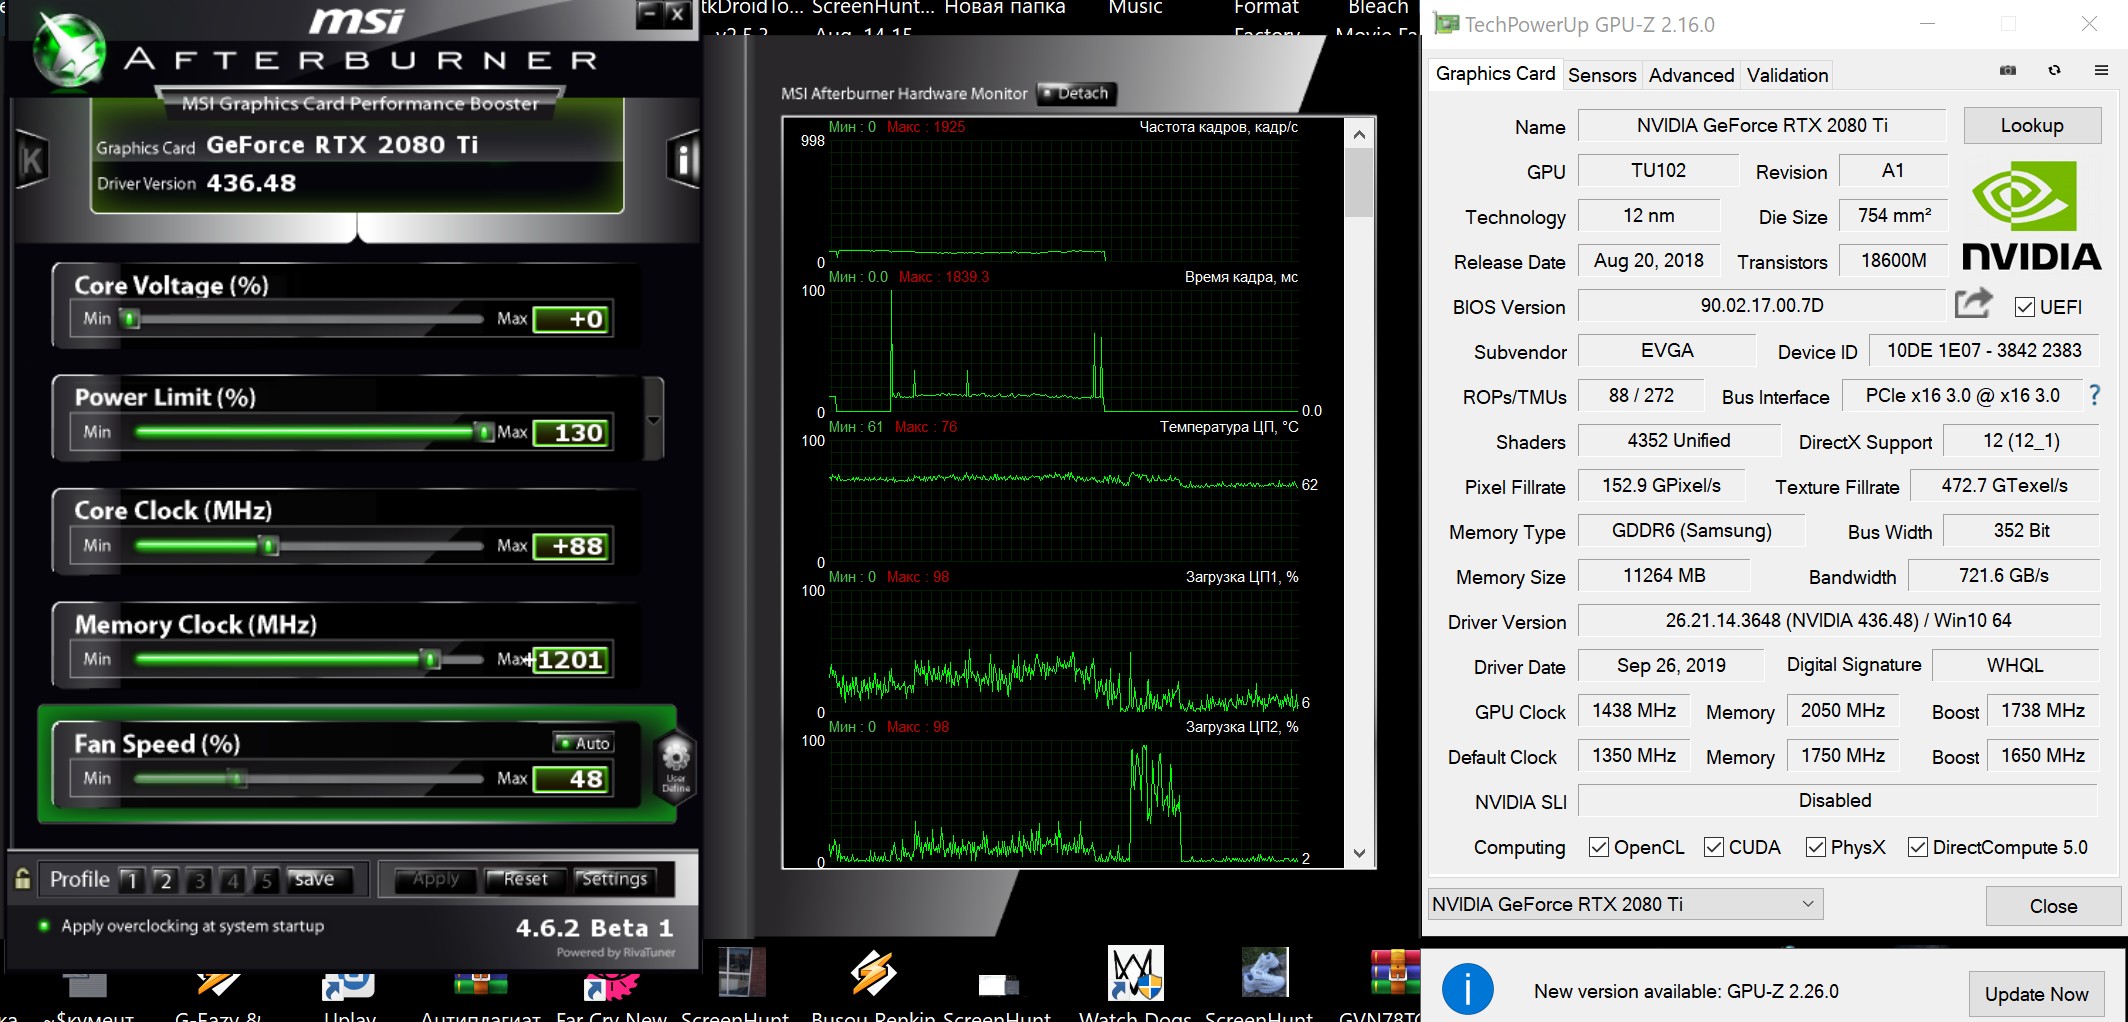Click the Core Clock slider handle

[x=269, y=546]
